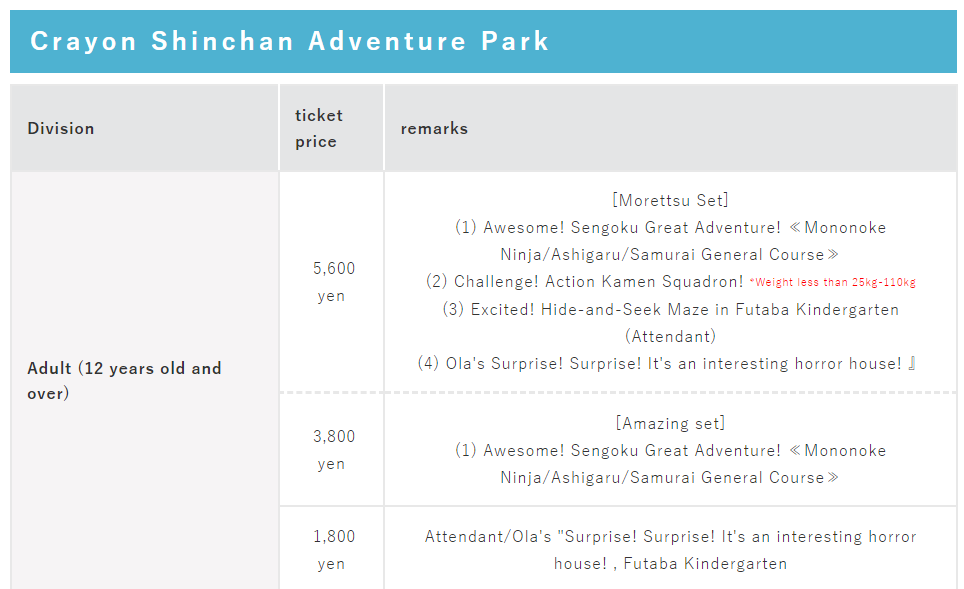
Task: Click the [Amazing set] title text
Action: point(670,424)
